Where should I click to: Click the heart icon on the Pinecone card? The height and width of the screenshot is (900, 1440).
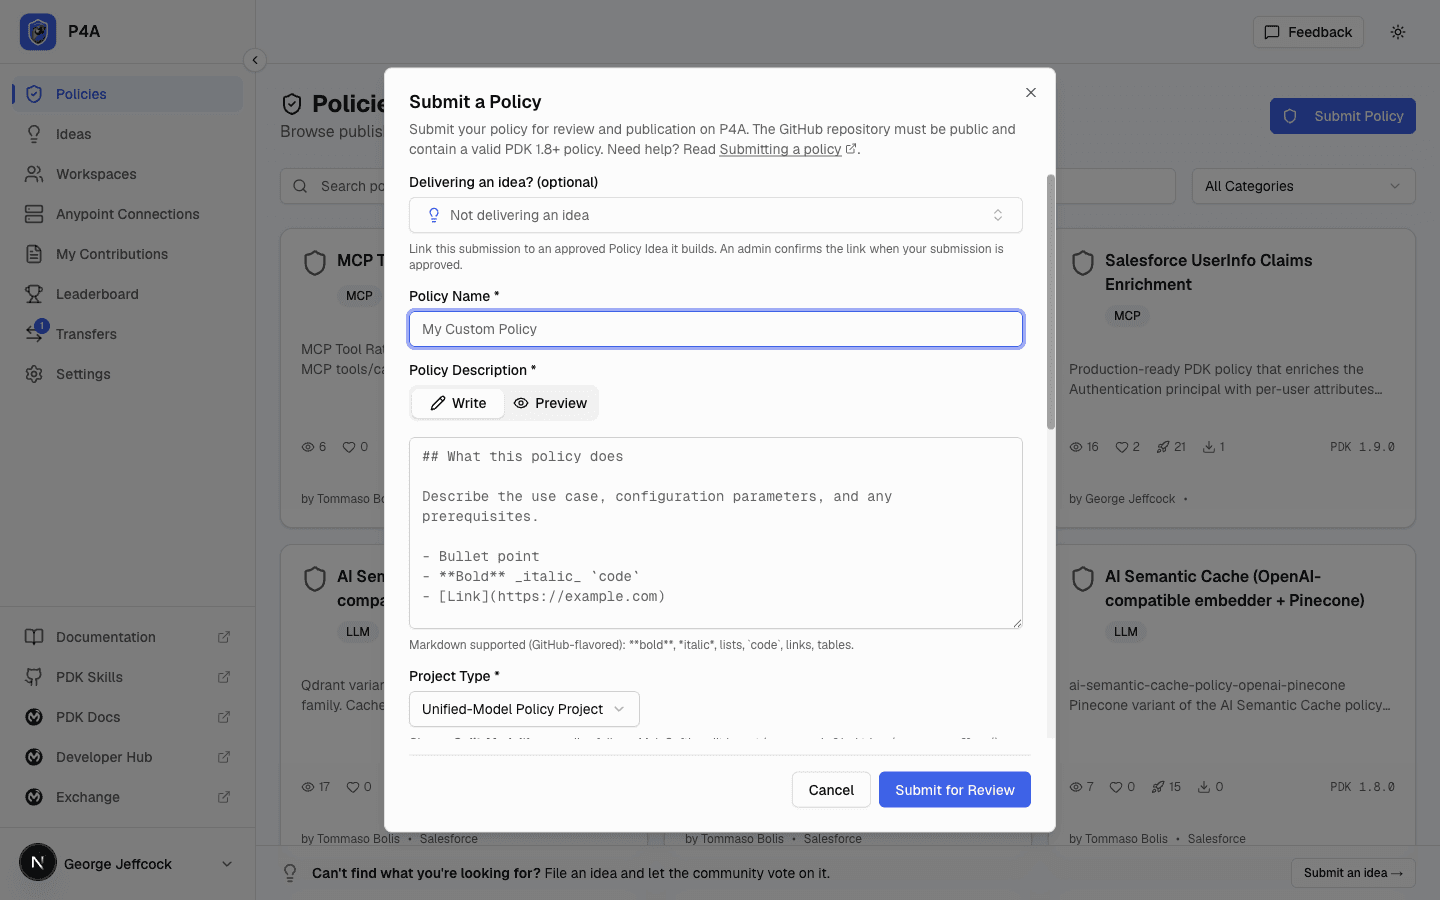tap(1116, 787)
